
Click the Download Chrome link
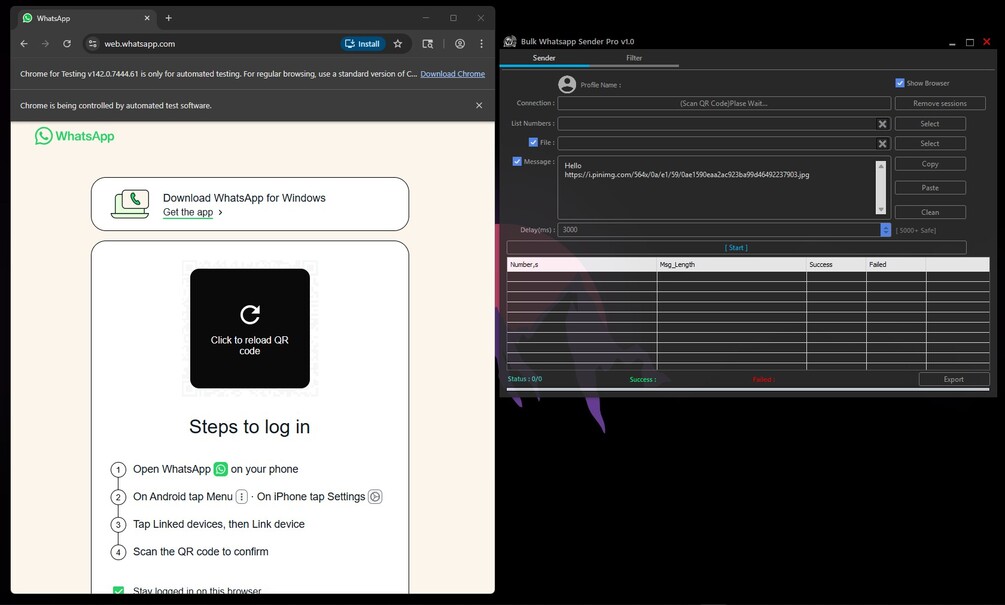tap(453, 74)
